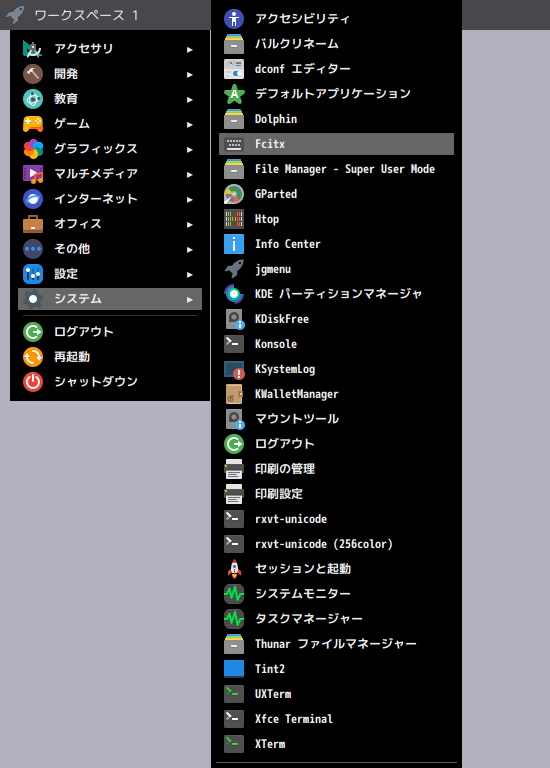This screenshot has height=768, width=550.
Task: Click the GParted disk icon
Action: click(x=234, y=194)
